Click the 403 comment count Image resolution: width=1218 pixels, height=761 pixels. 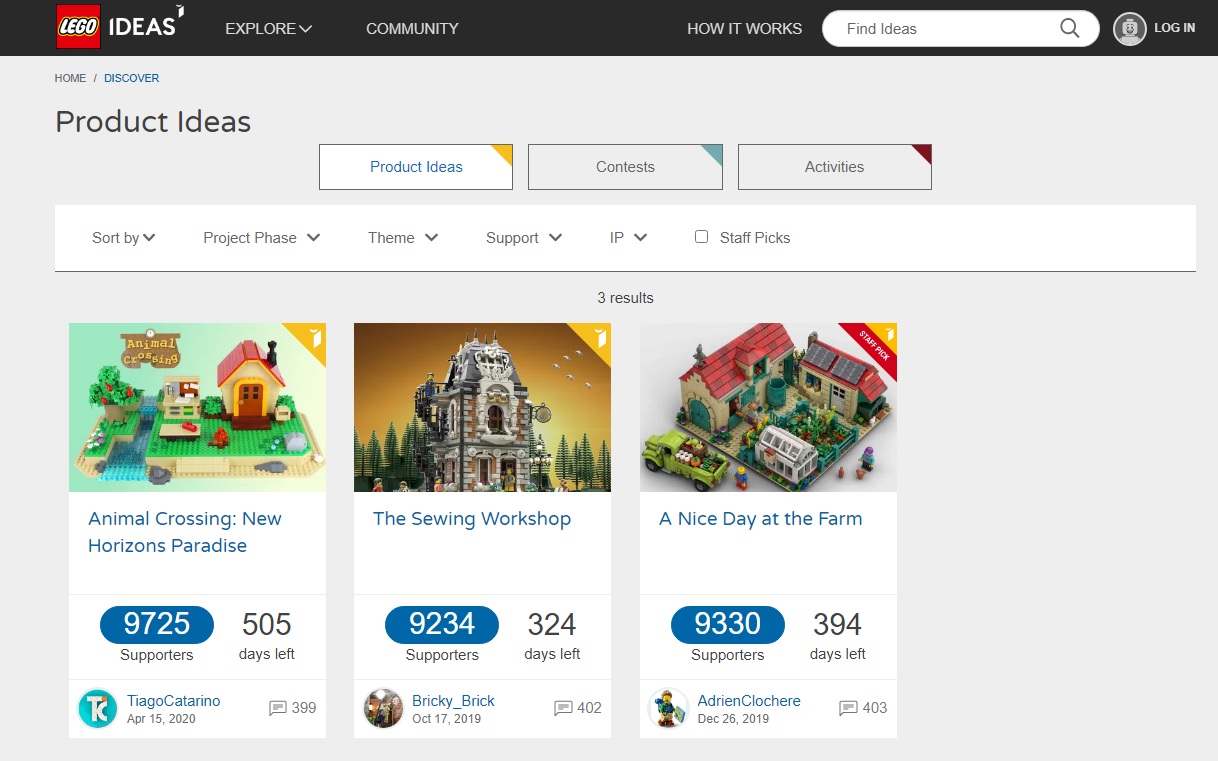[875, 708]
